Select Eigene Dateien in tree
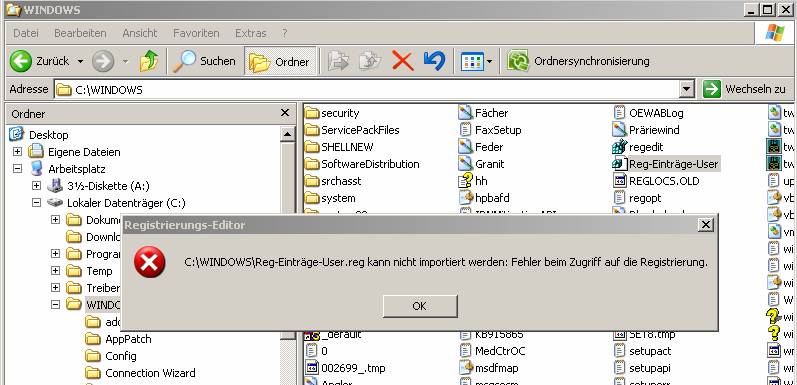Viewport: 797px width, 385px height. click(84, 152)
